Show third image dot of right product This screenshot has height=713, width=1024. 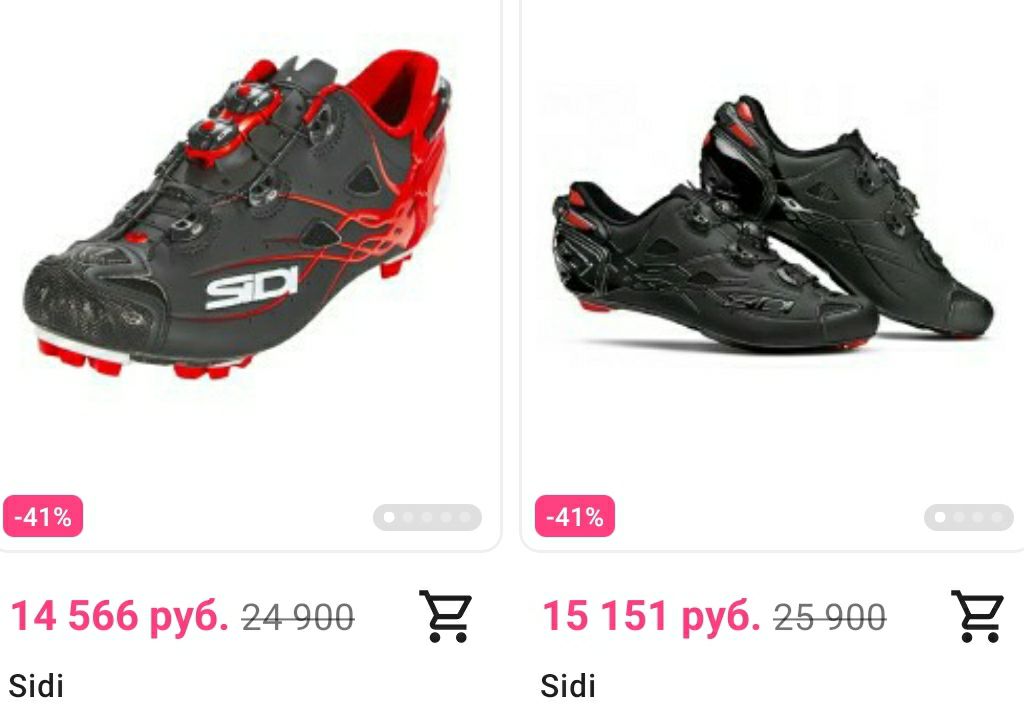coord(978,517)
